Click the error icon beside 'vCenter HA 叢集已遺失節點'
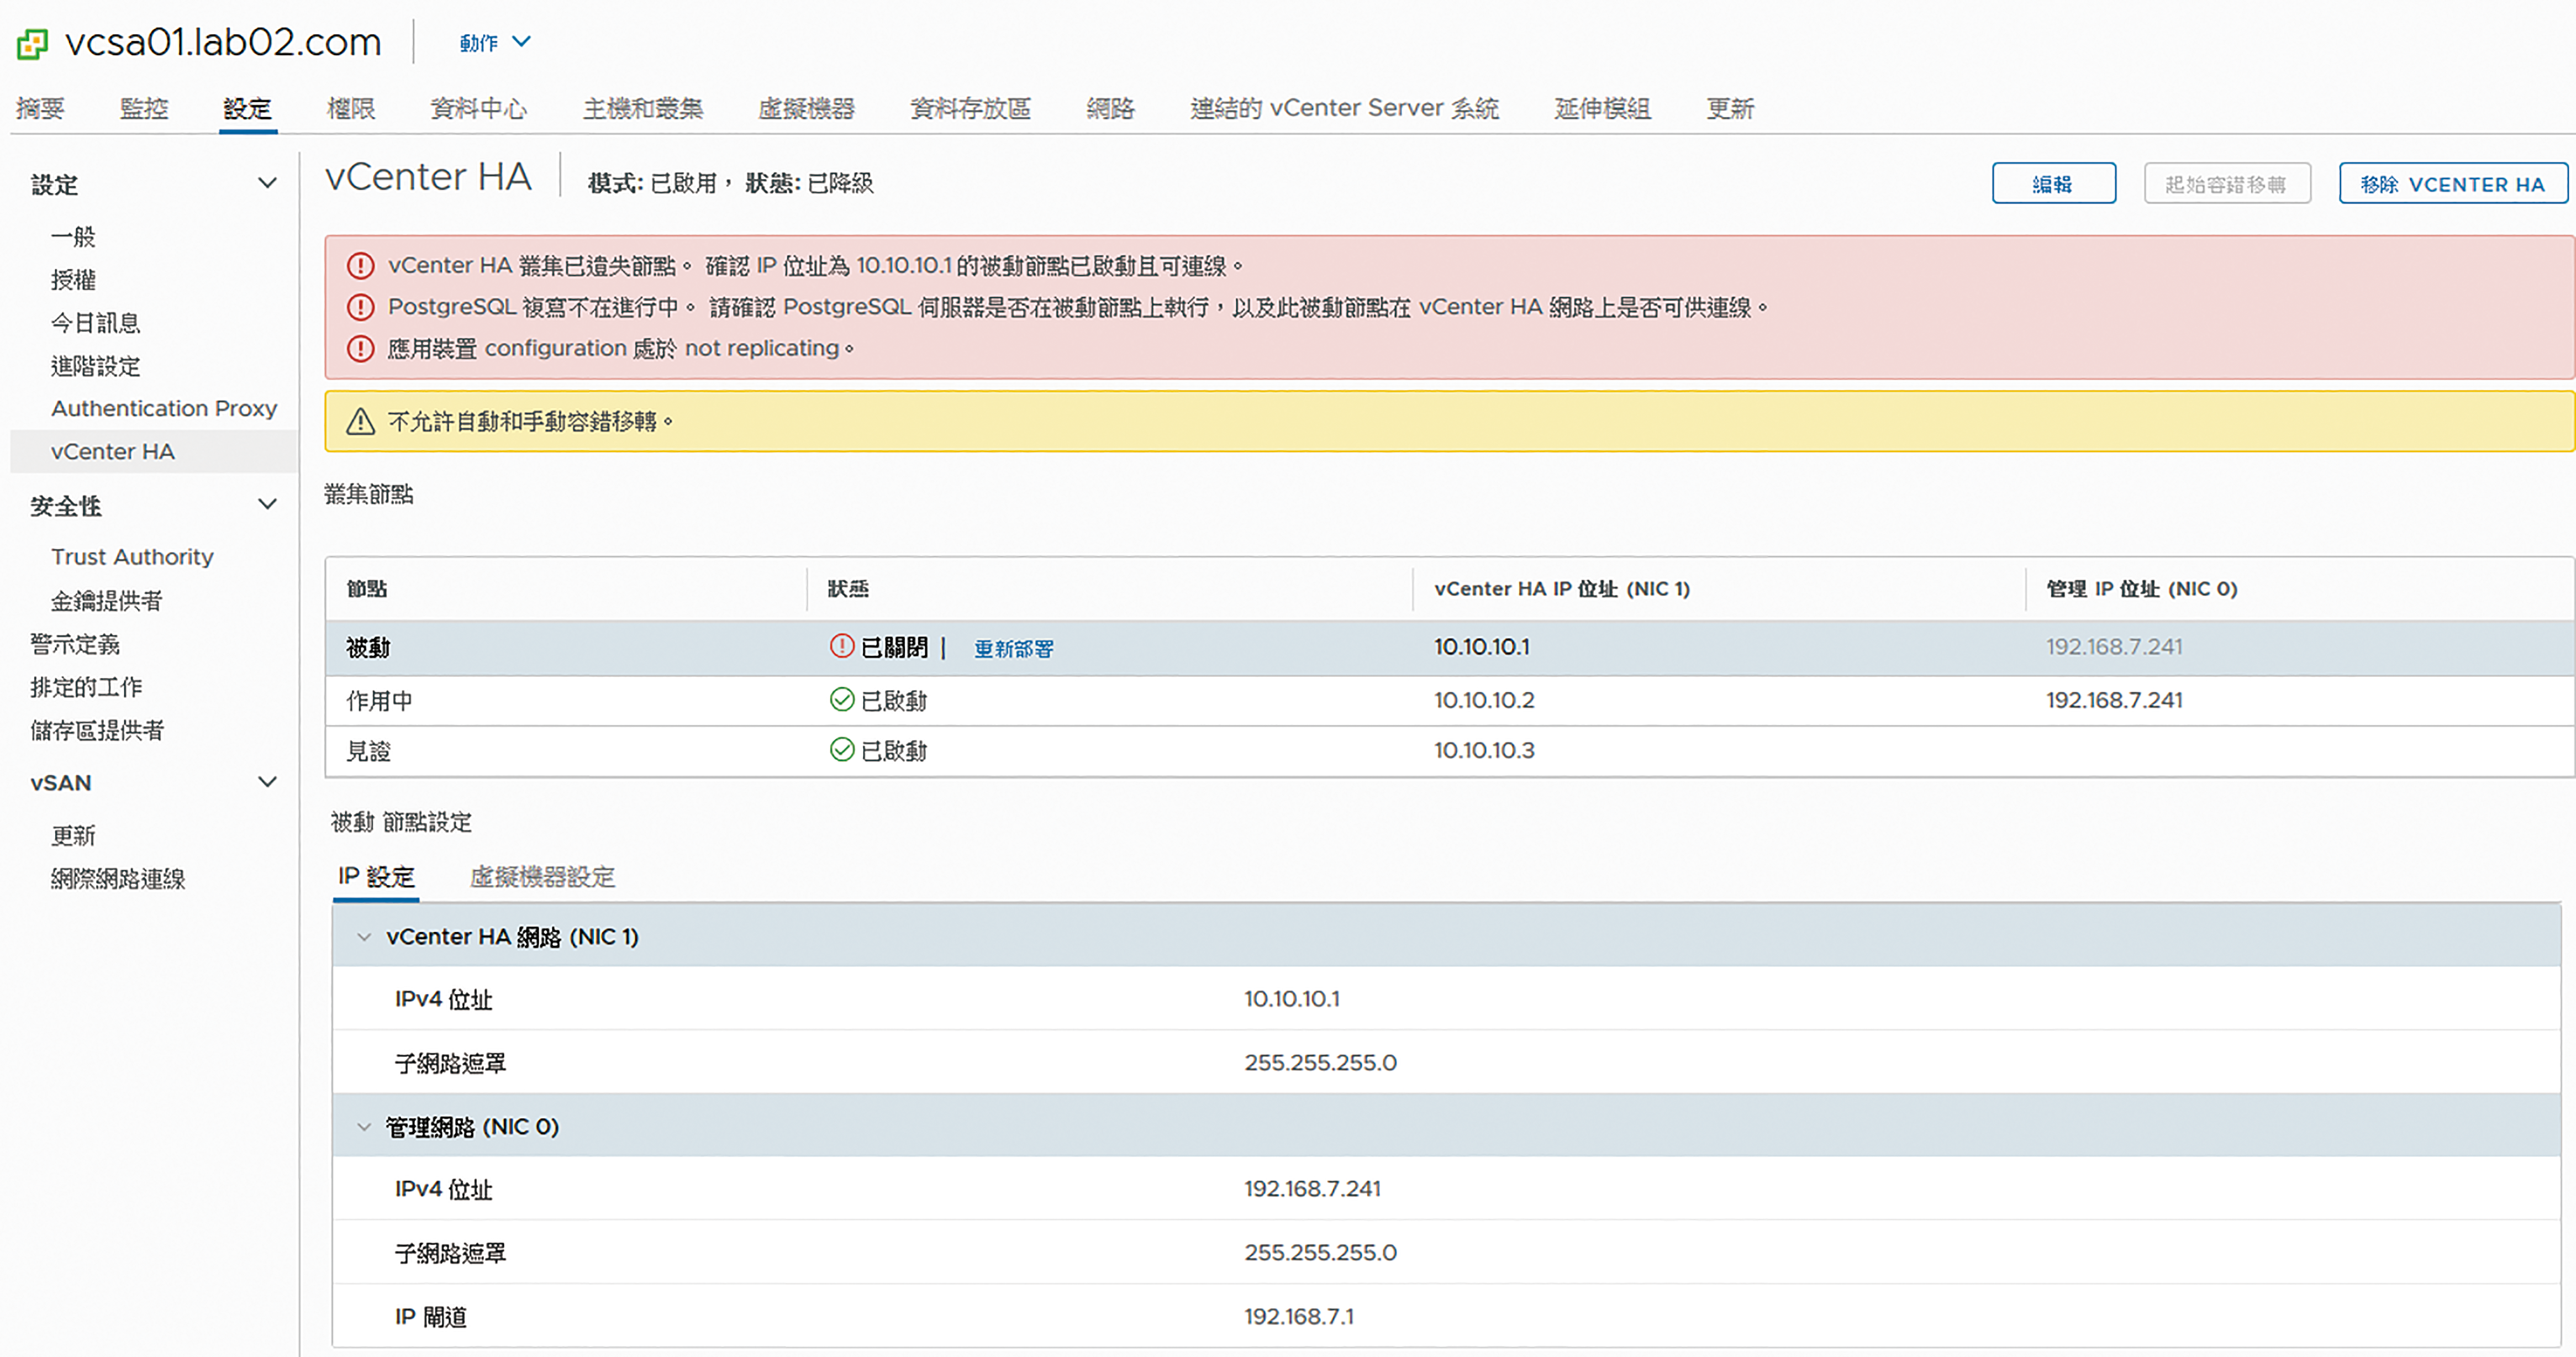The height and width of the screenshot is (1357, 2576). 360,265
